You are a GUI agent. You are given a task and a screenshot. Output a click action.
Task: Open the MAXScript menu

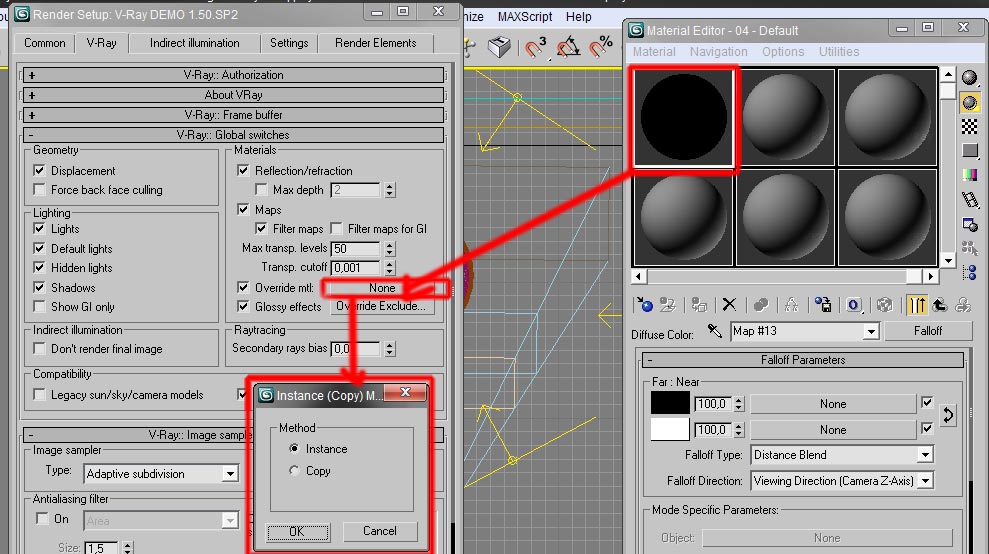pyautogui.click(x=523, y=17)
